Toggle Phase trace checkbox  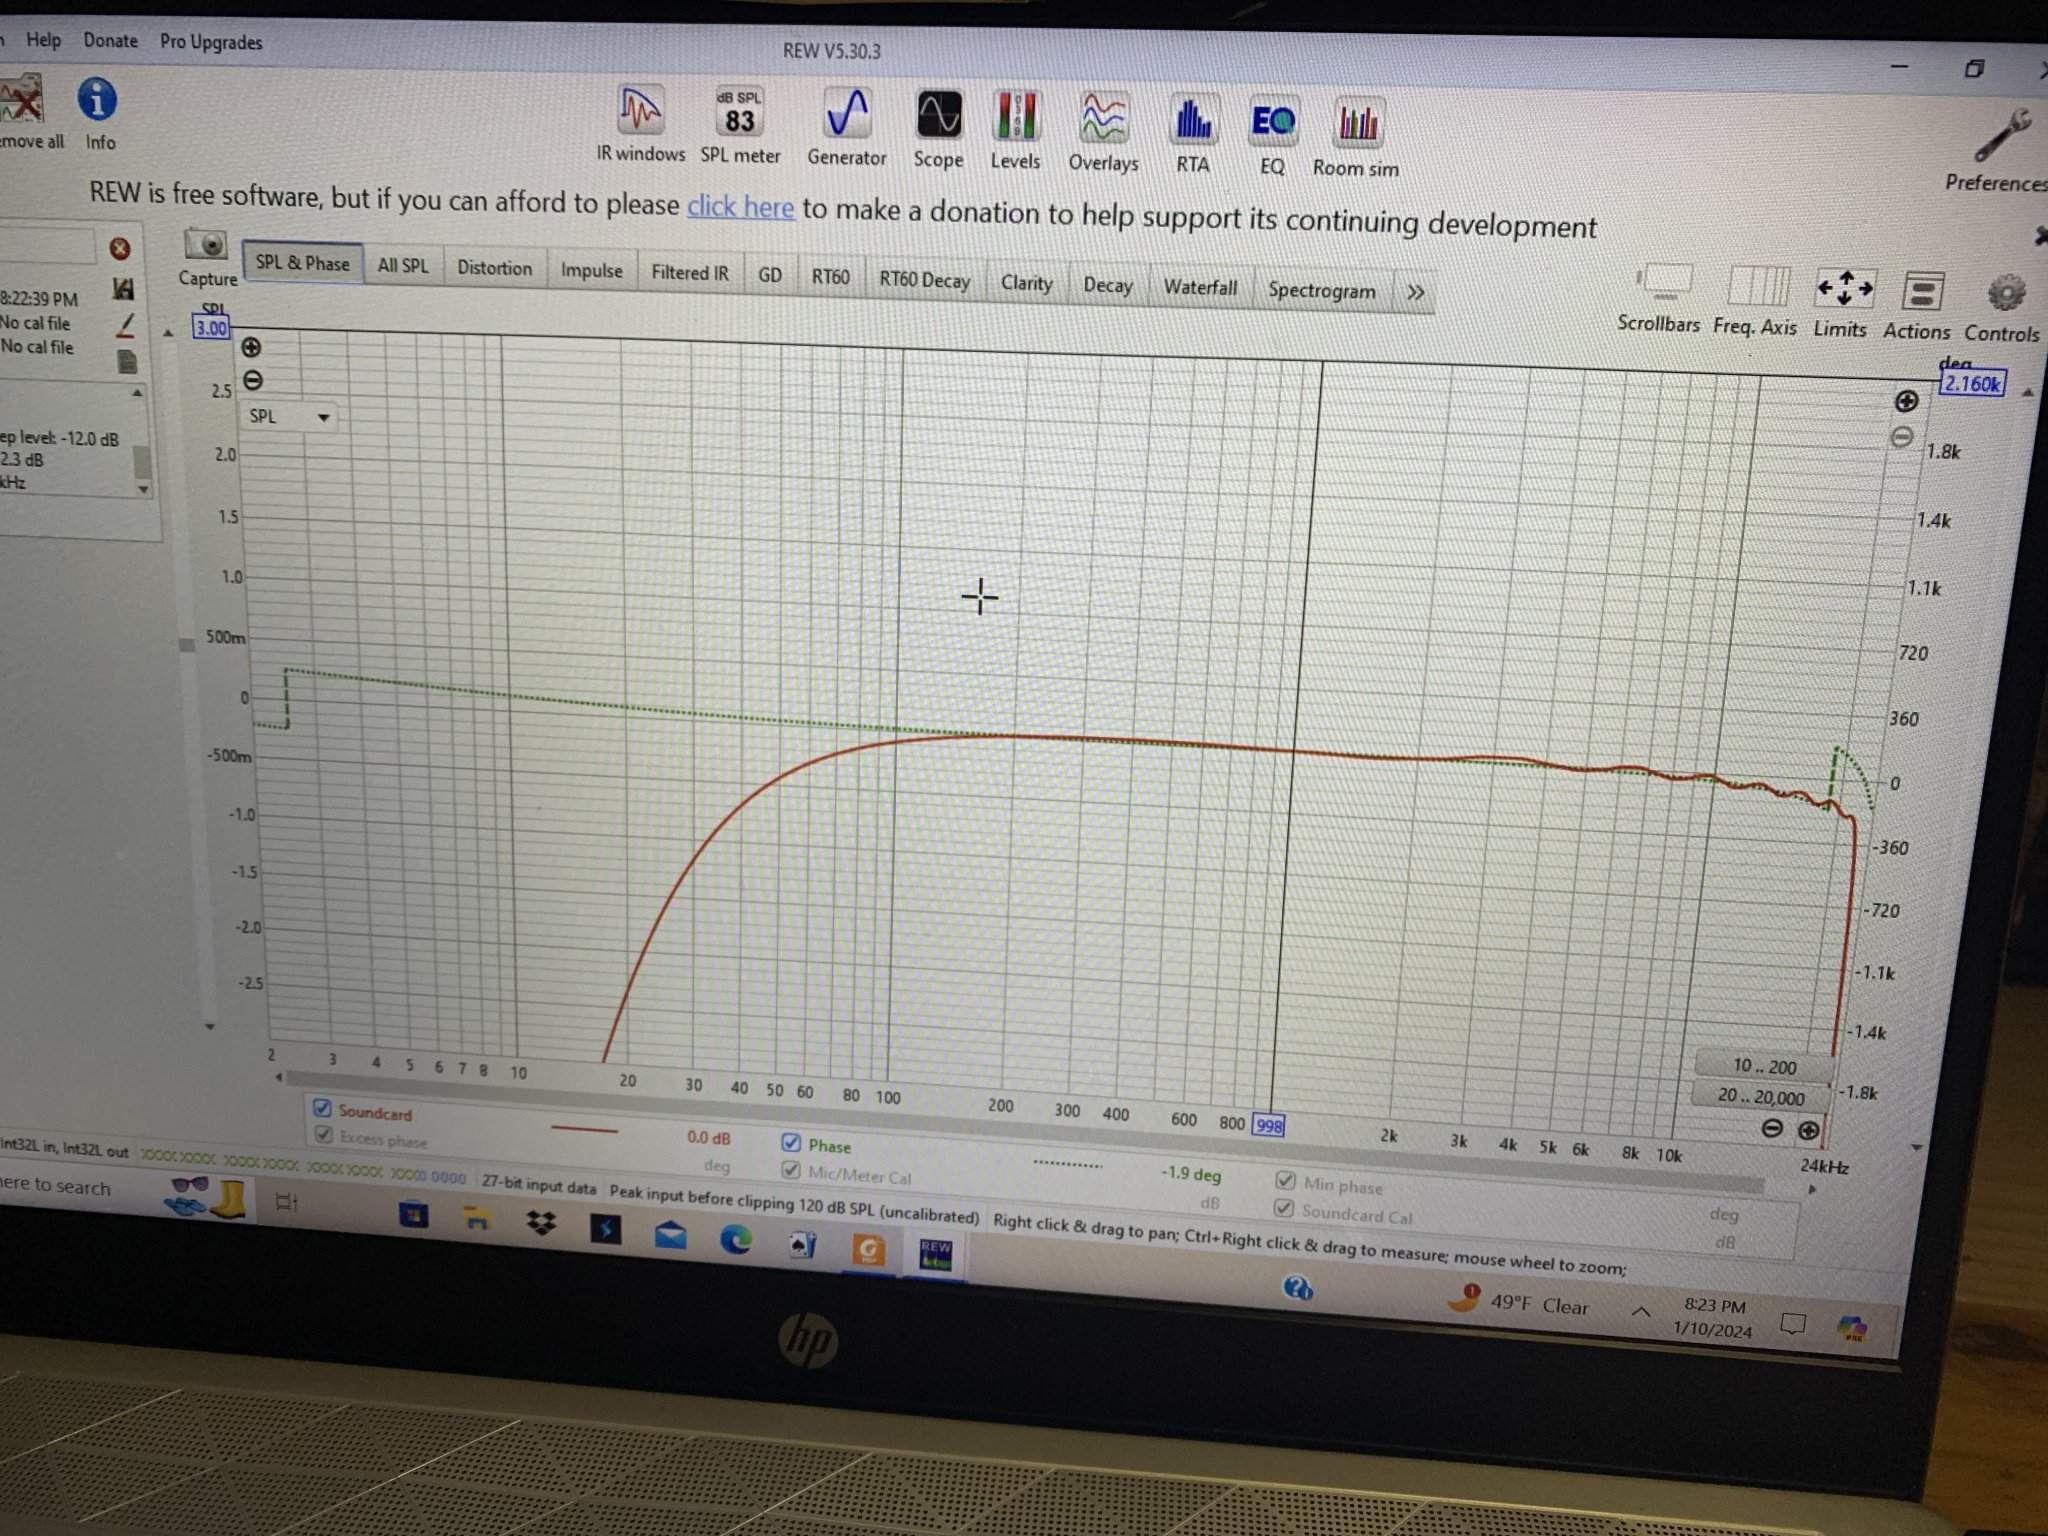pos(791,1142)
